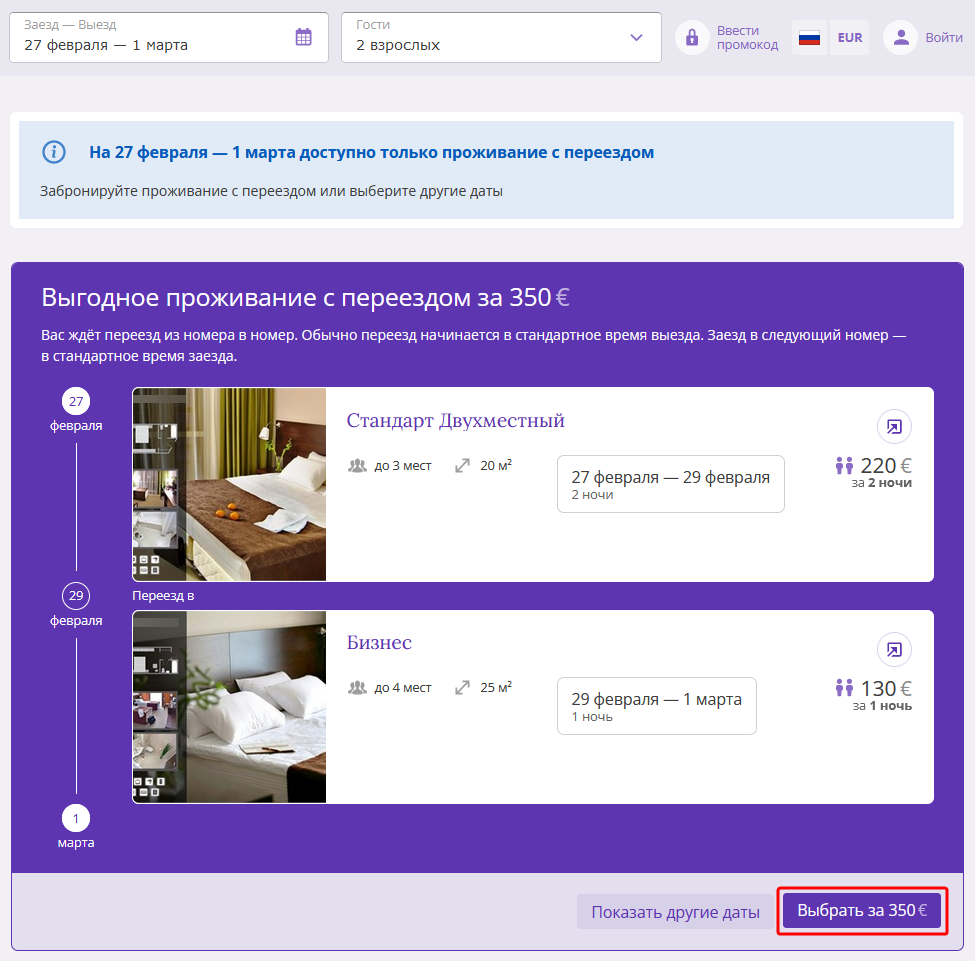
Task: Click the capacity icon beside до 4 мест
Action: 357,687
